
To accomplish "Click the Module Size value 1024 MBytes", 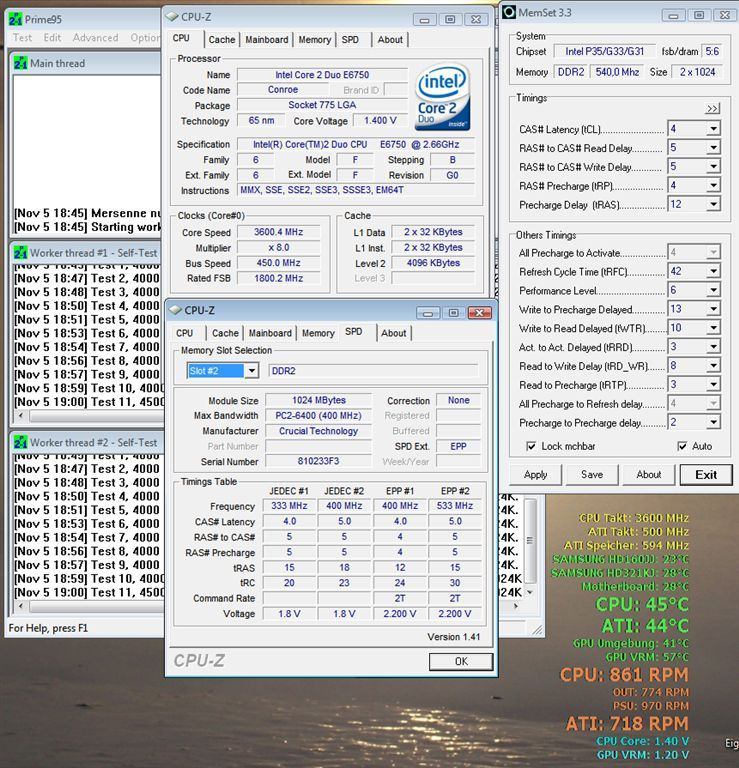I will (x=318, y=400).
